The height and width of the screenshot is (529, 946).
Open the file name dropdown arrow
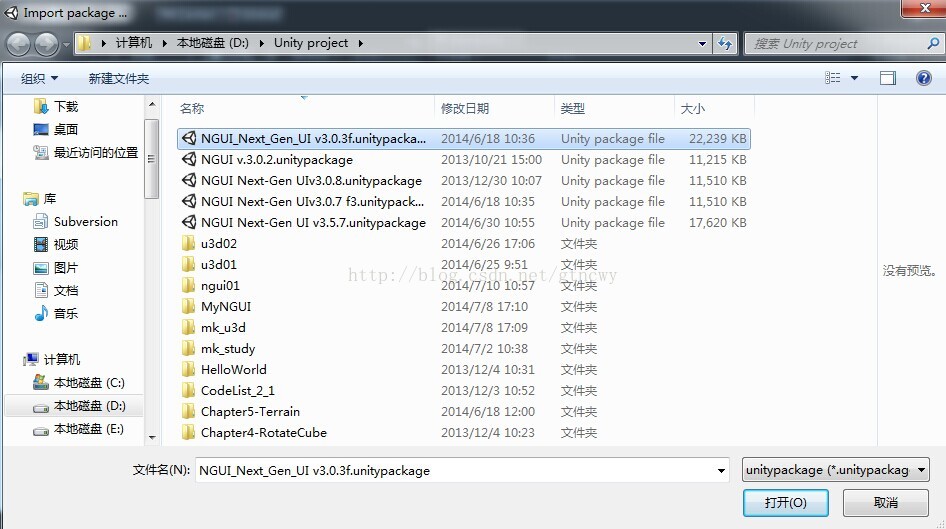(721, 470)
